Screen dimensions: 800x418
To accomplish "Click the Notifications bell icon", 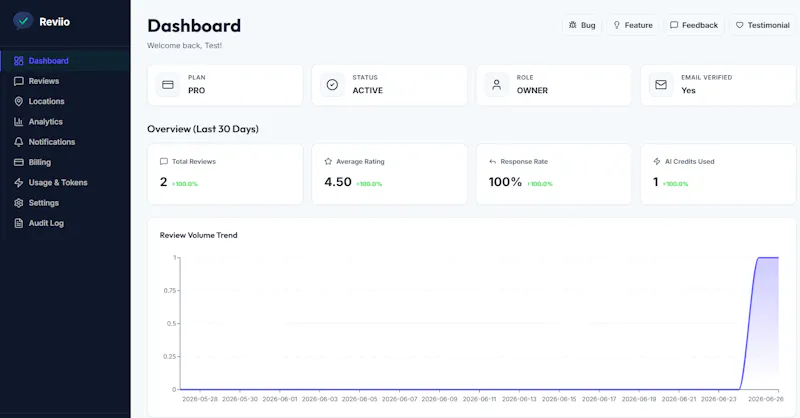I will tap(19, 142).
